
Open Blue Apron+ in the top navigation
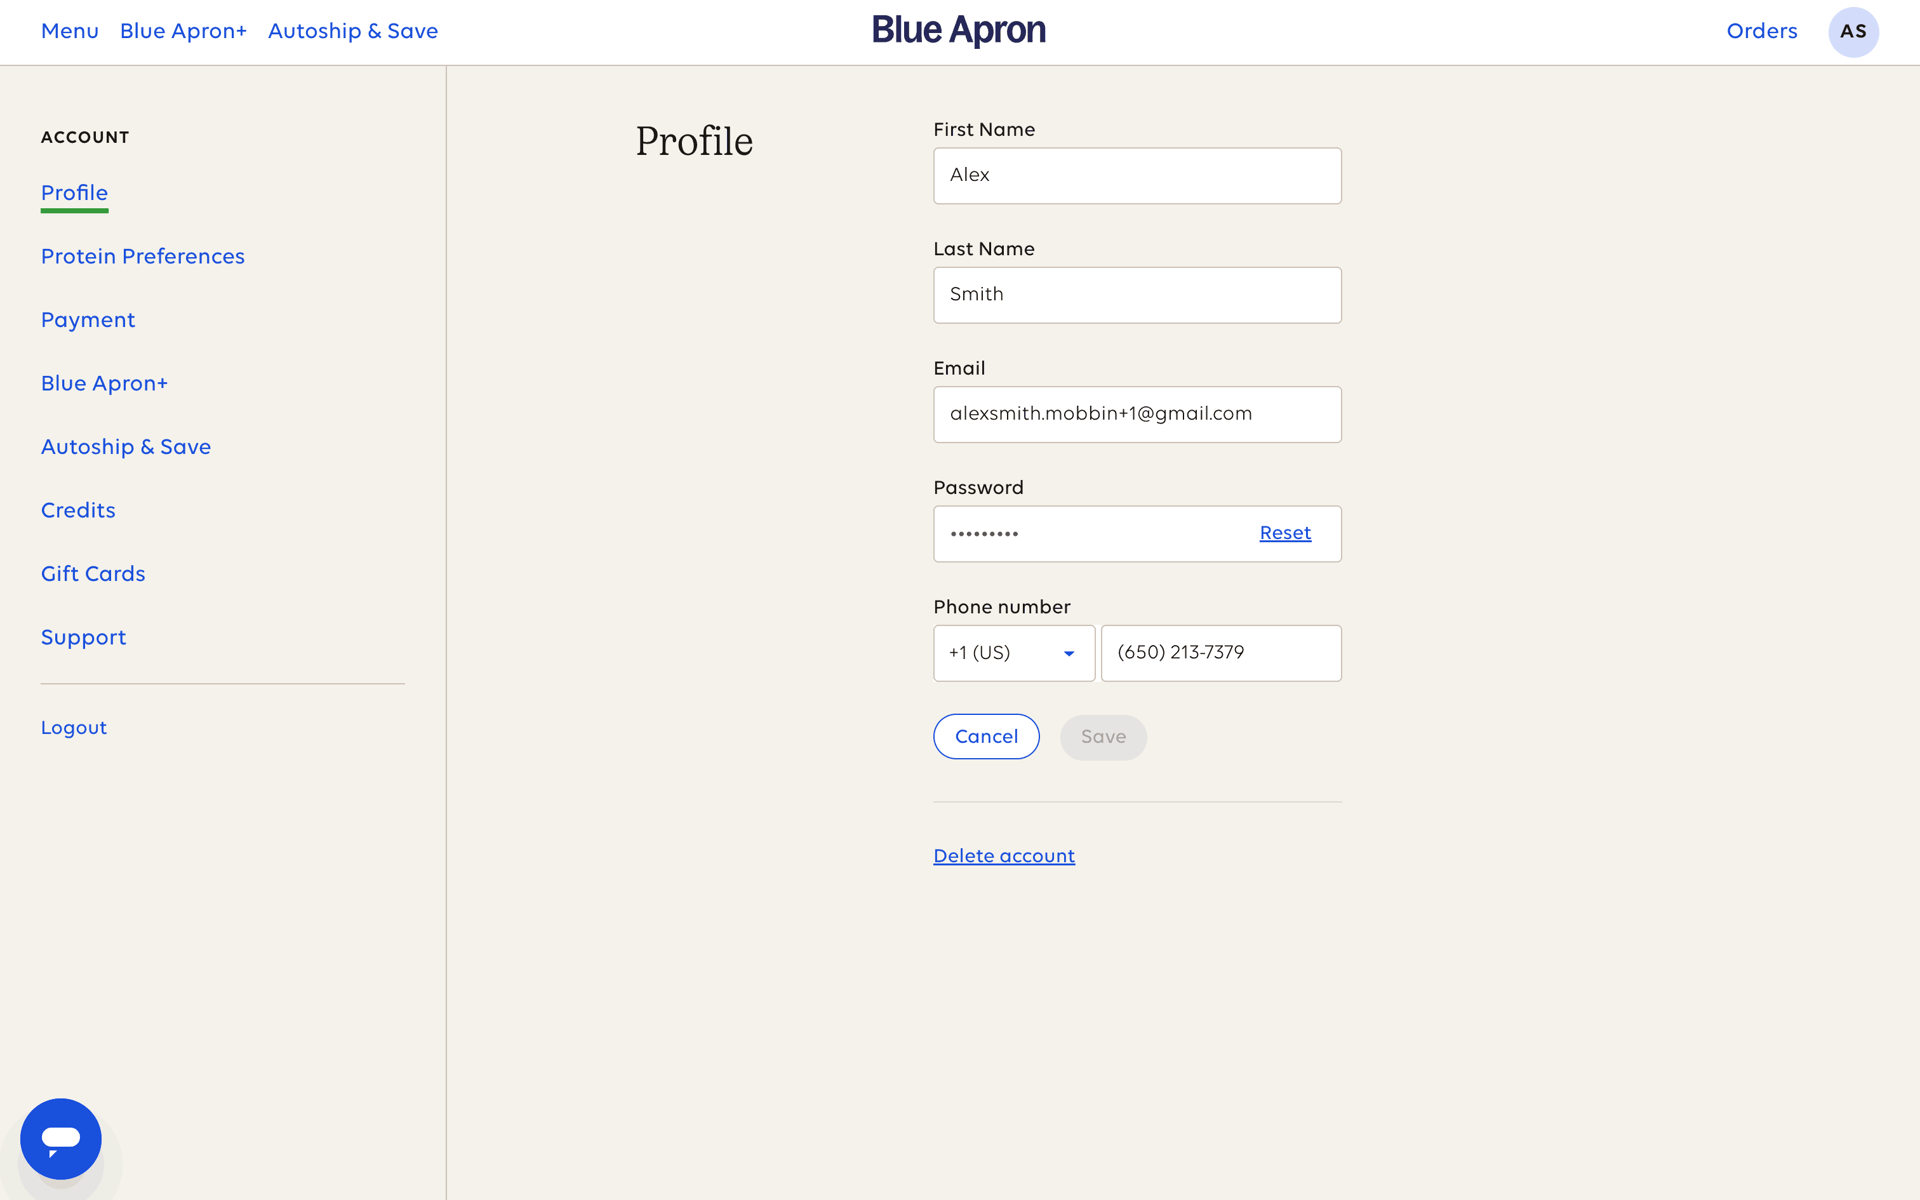[x=183, y=31]
